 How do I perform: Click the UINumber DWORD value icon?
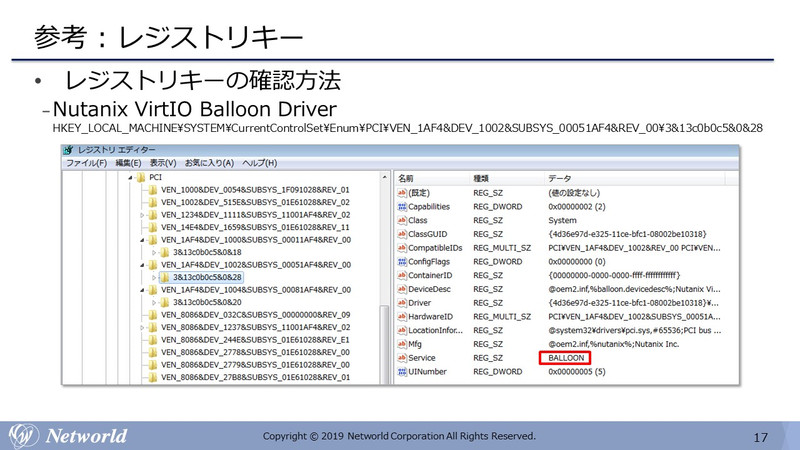[x=402, y=372]
